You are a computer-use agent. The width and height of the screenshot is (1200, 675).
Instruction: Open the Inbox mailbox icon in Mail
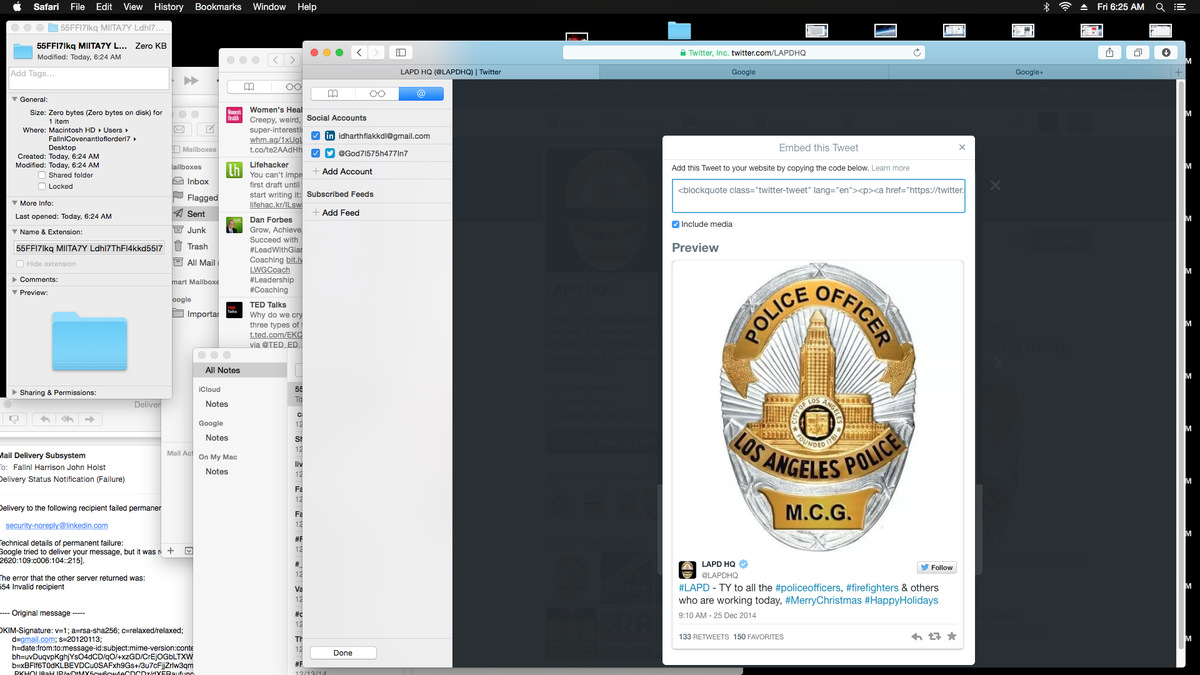point(178,181)
